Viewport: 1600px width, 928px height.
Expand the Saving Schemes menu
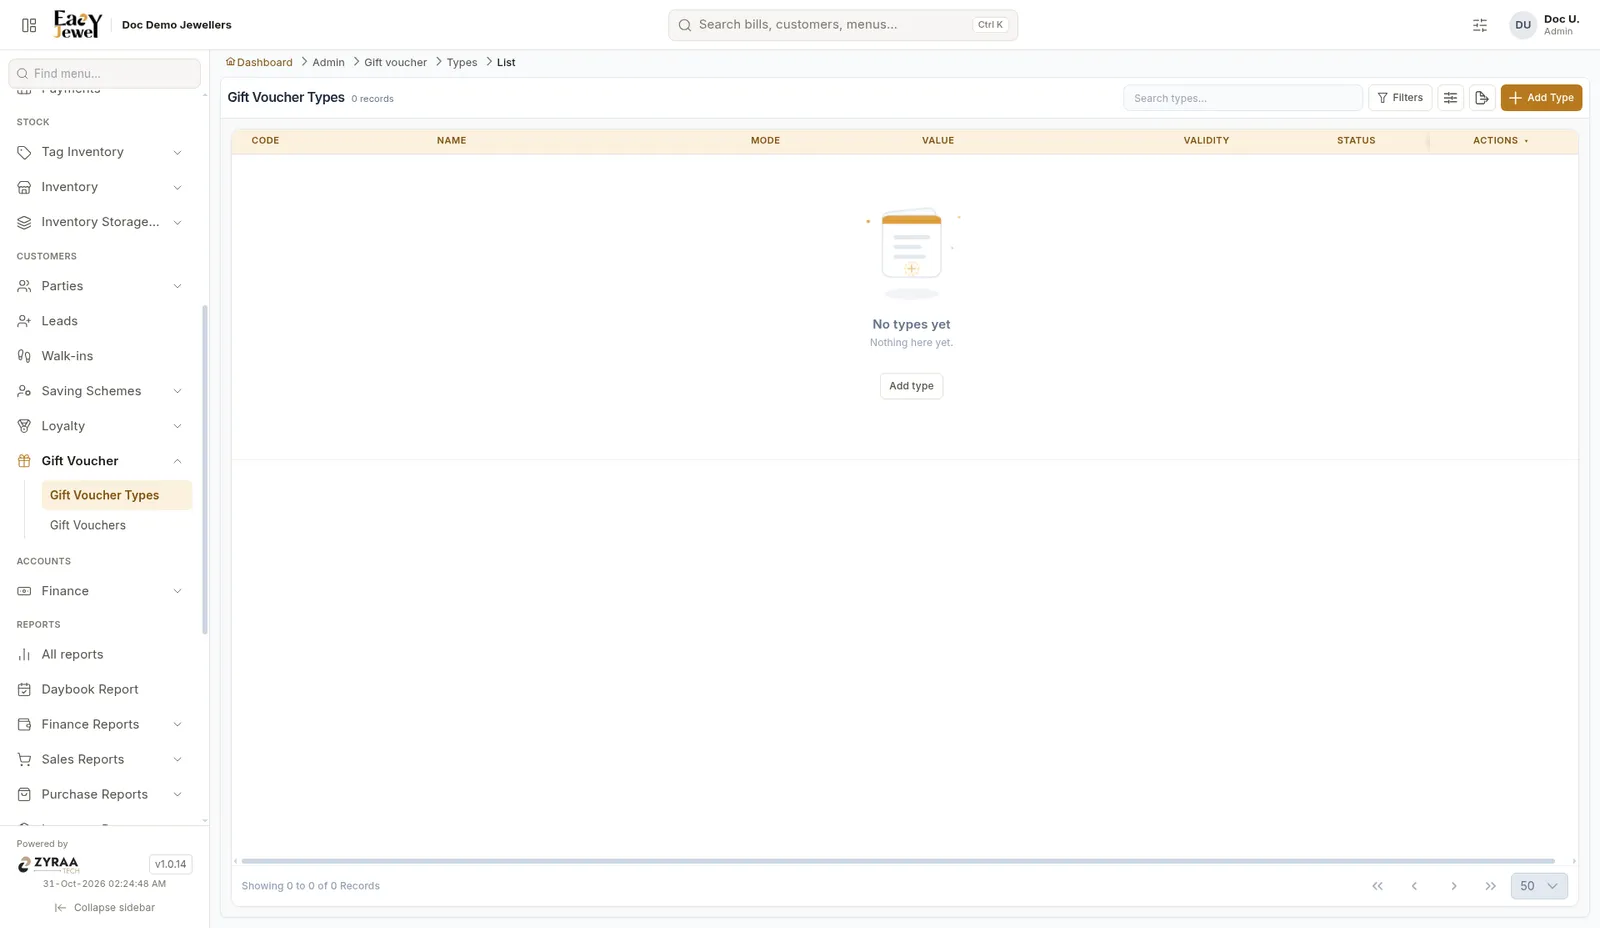(x=100, y=391)
